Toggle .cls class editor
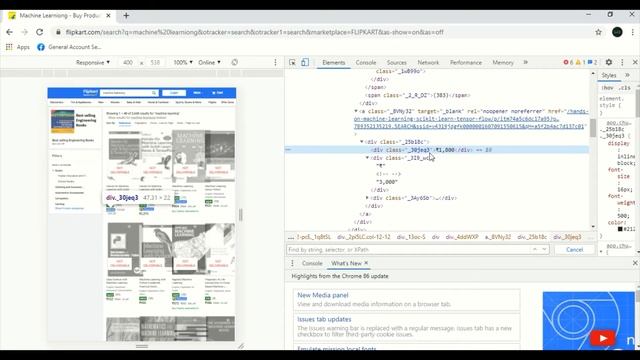The width and height of the screenshot is (640, 360). [624, 88]
